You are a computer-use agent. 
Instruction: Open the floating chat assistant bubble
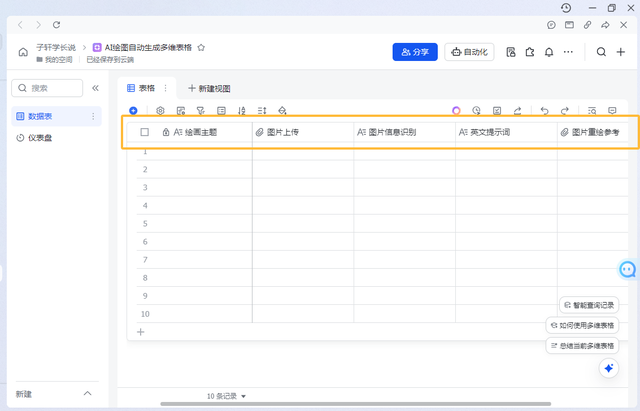[627, 269]
